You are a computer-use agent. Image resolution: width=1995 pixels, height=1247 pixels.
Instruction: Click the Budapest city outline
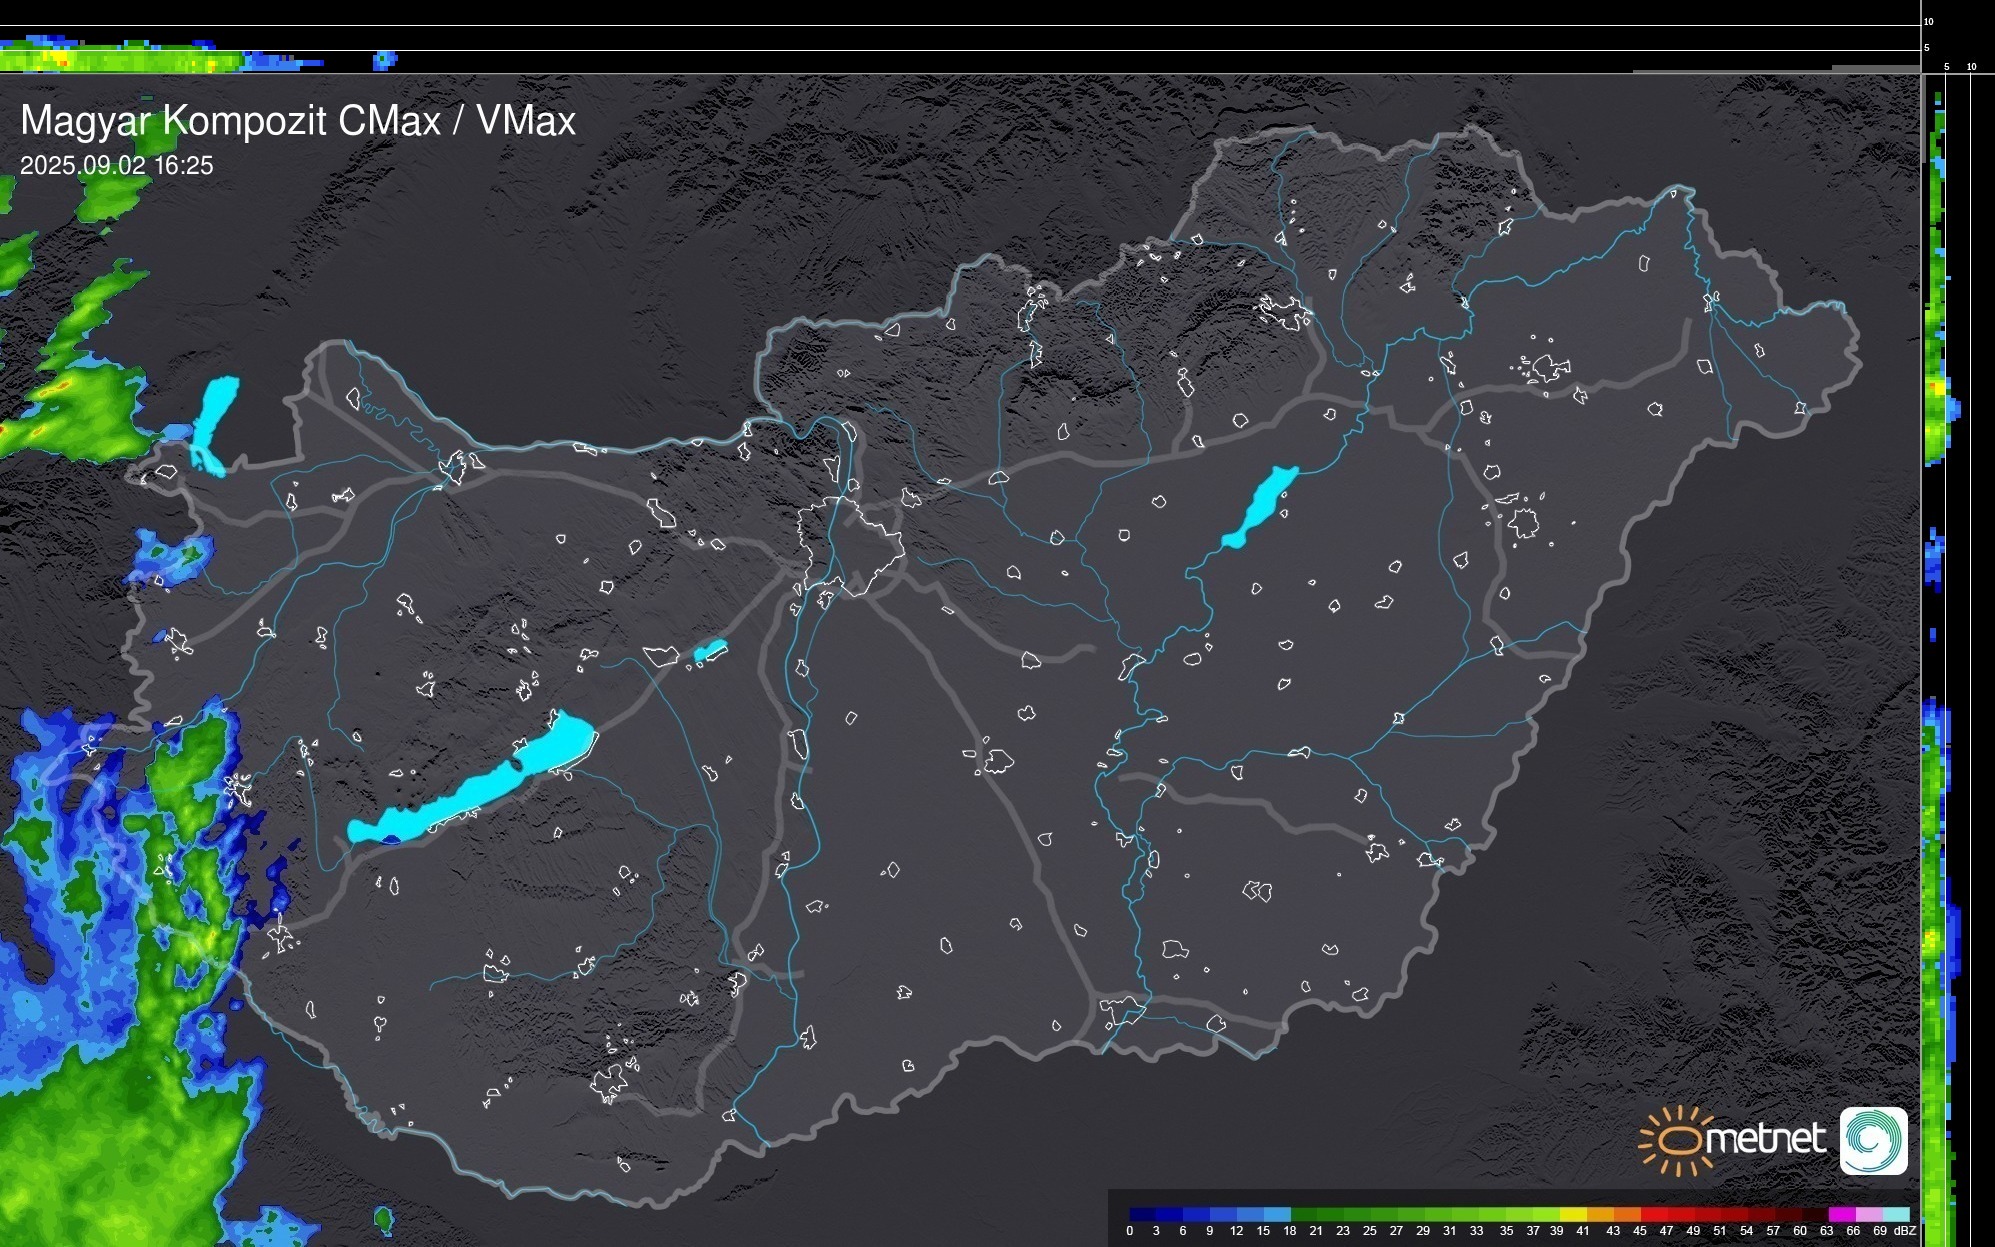point(850,545)
